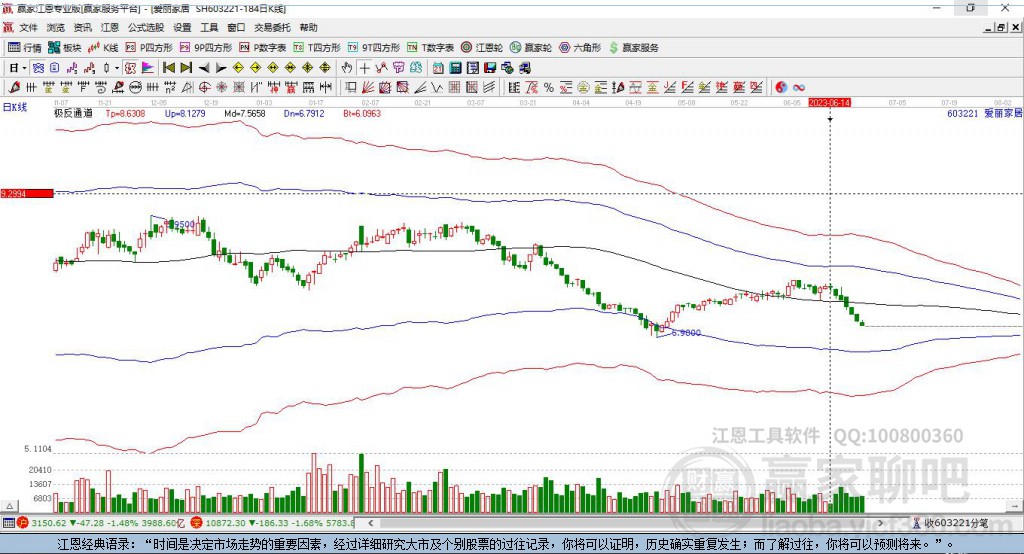Open the 9P四方形 tool
Screen dimensions: 1024x554
pos(206,48)
